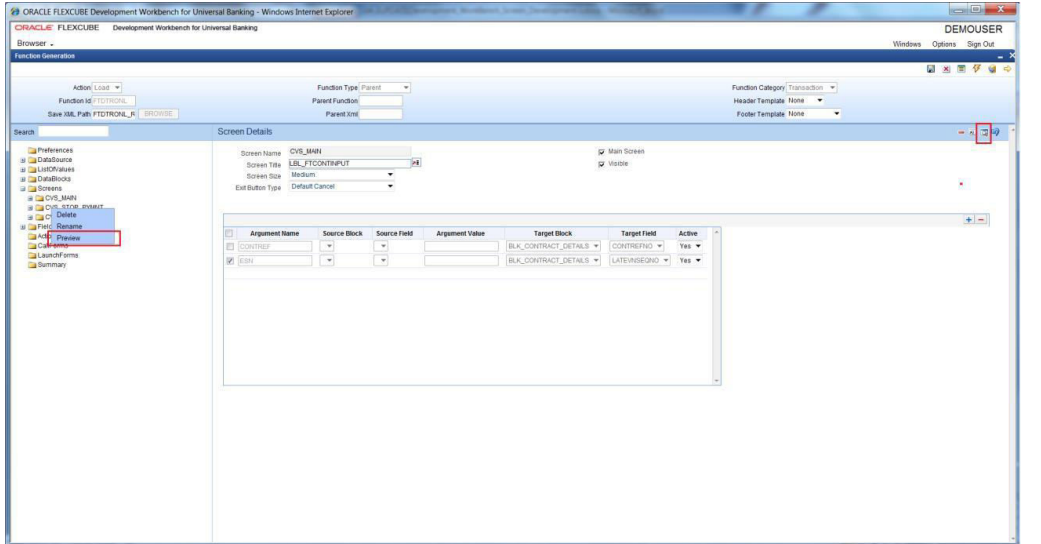Click the red minus icon in Screen Details header
Viewport: 1041px width, 544px height.
(x=961, y=132)
